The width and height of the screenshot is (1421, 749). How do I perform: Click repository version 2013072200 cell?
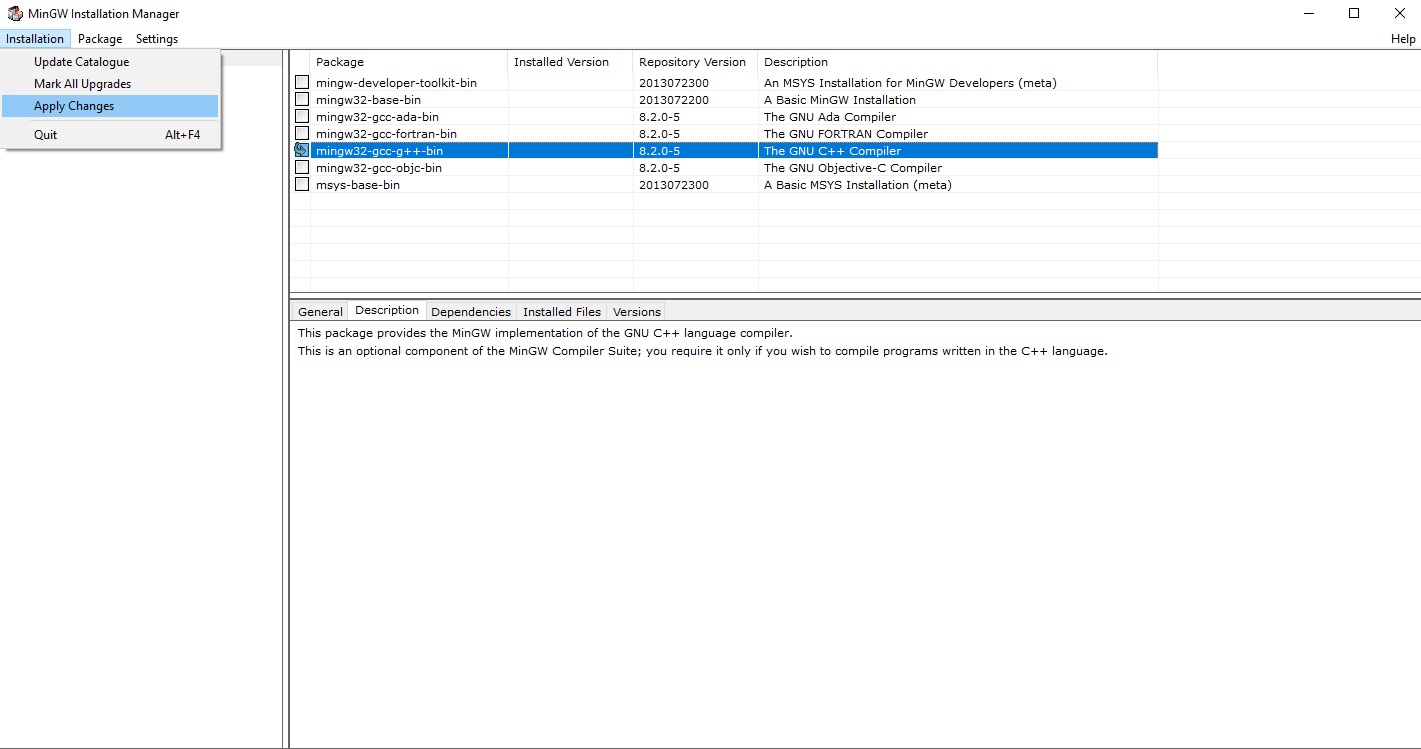click(674, 100)
